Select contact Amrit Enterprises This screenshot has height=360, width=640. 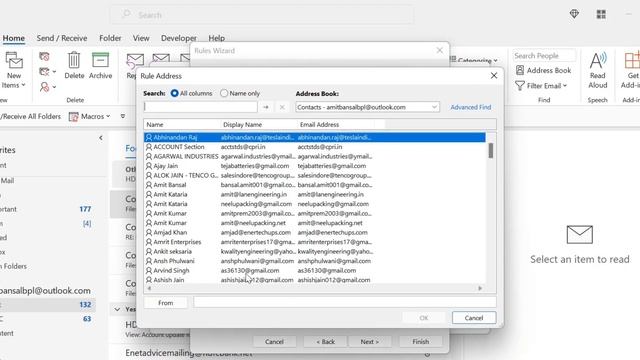[x=315, y=242]
